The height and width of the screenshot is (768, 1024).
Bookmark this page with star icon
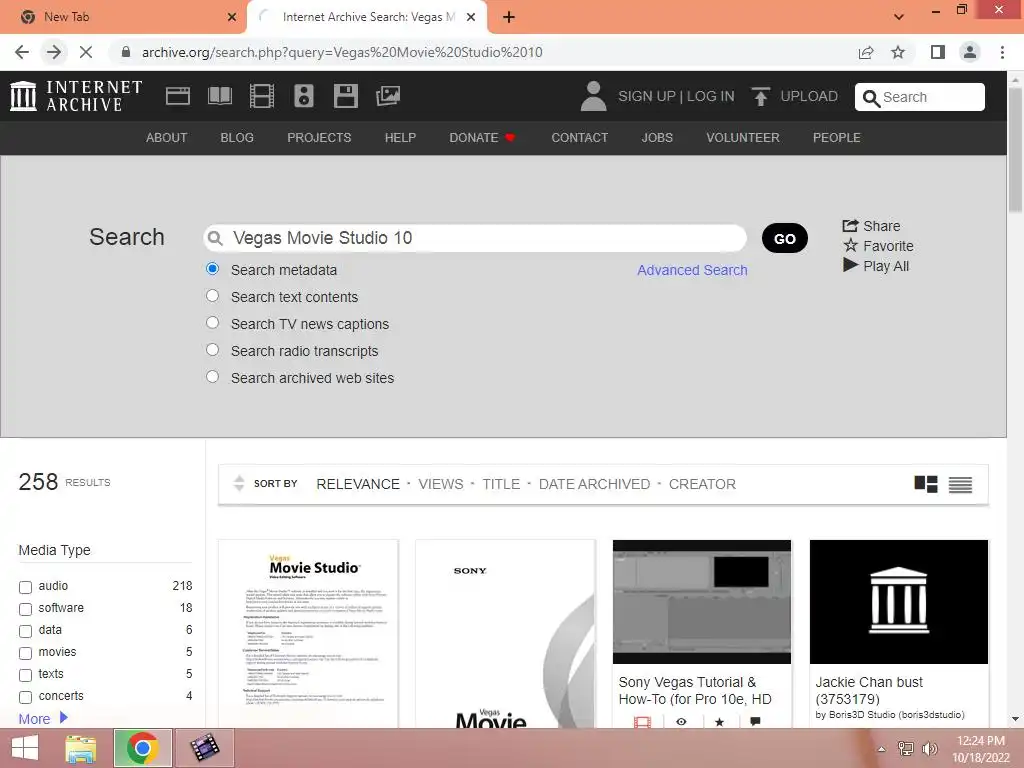898,52
